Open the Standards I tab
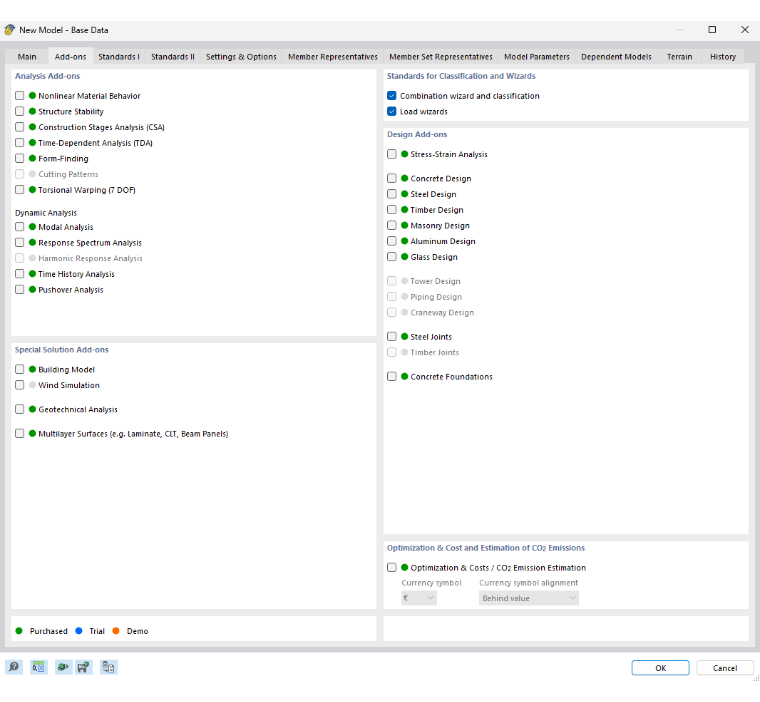Viewport: 760px width, 702px height. click(x=119, y=57)
